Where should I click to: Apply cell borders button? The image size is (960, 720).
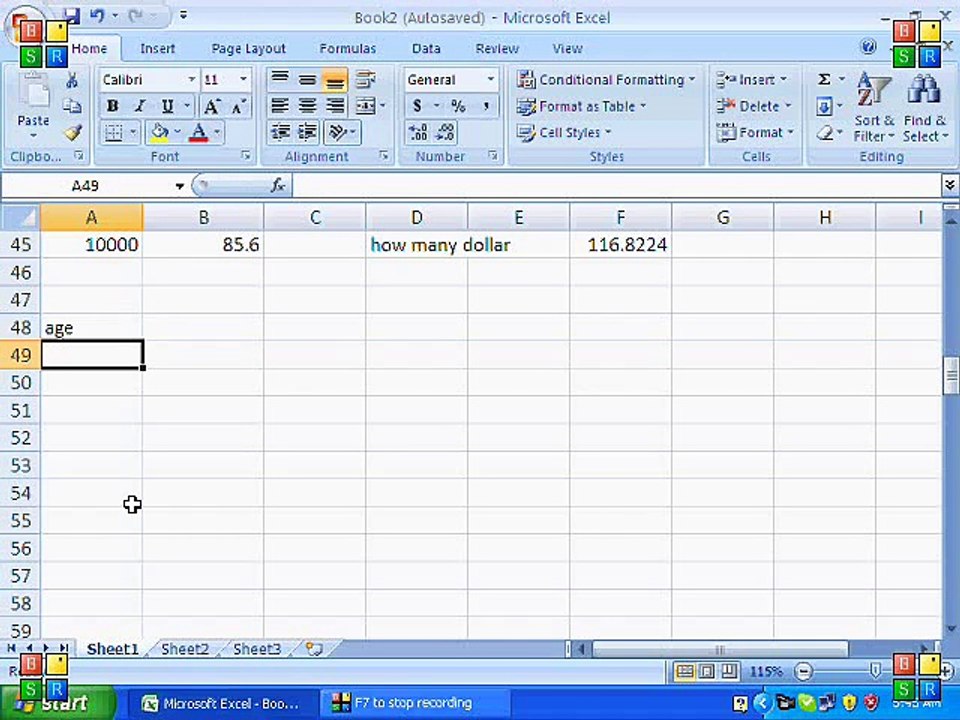coord(114,132)
